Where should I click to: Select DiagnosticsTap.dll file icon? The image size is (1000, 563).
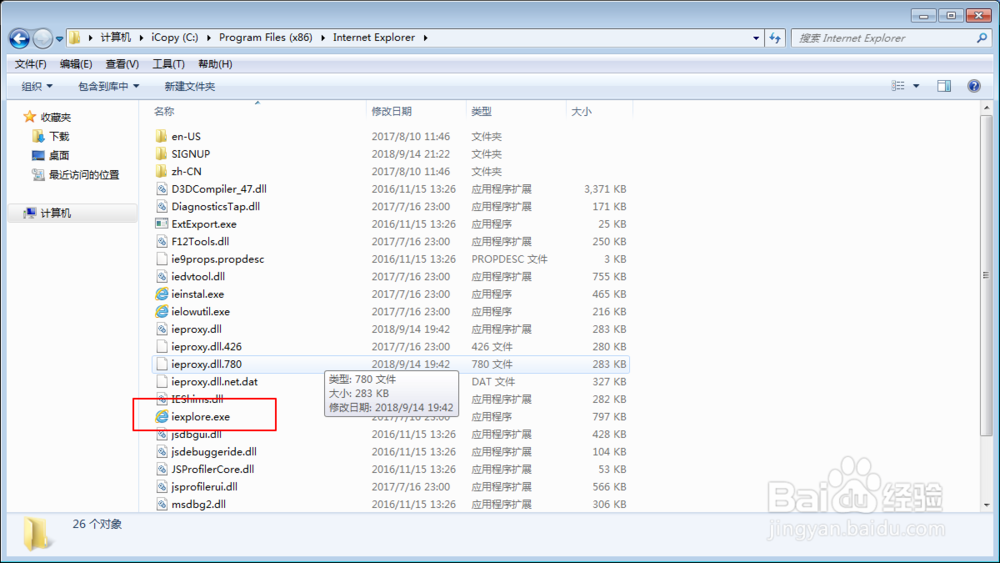coord(162,206)
